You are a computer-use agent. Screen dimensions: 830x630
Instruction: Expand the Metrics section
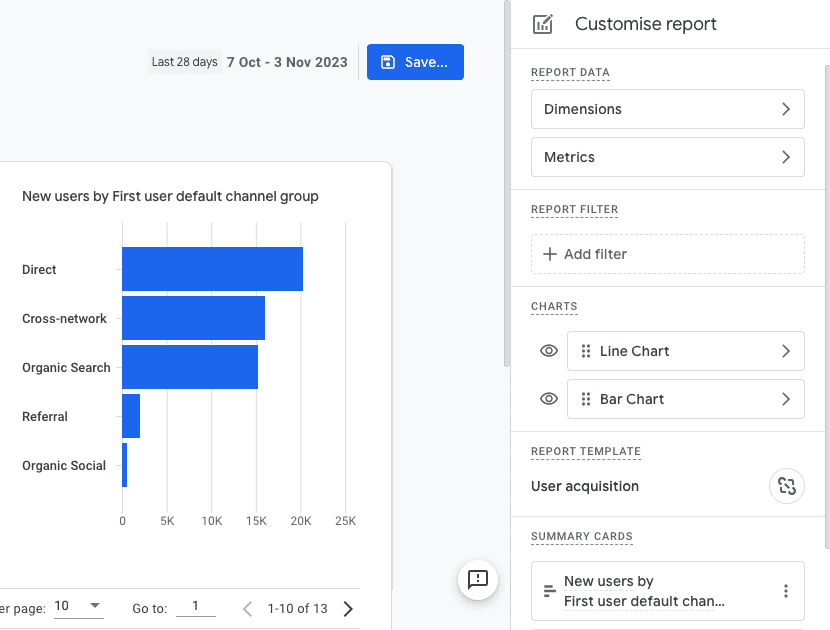pos(667,157)
